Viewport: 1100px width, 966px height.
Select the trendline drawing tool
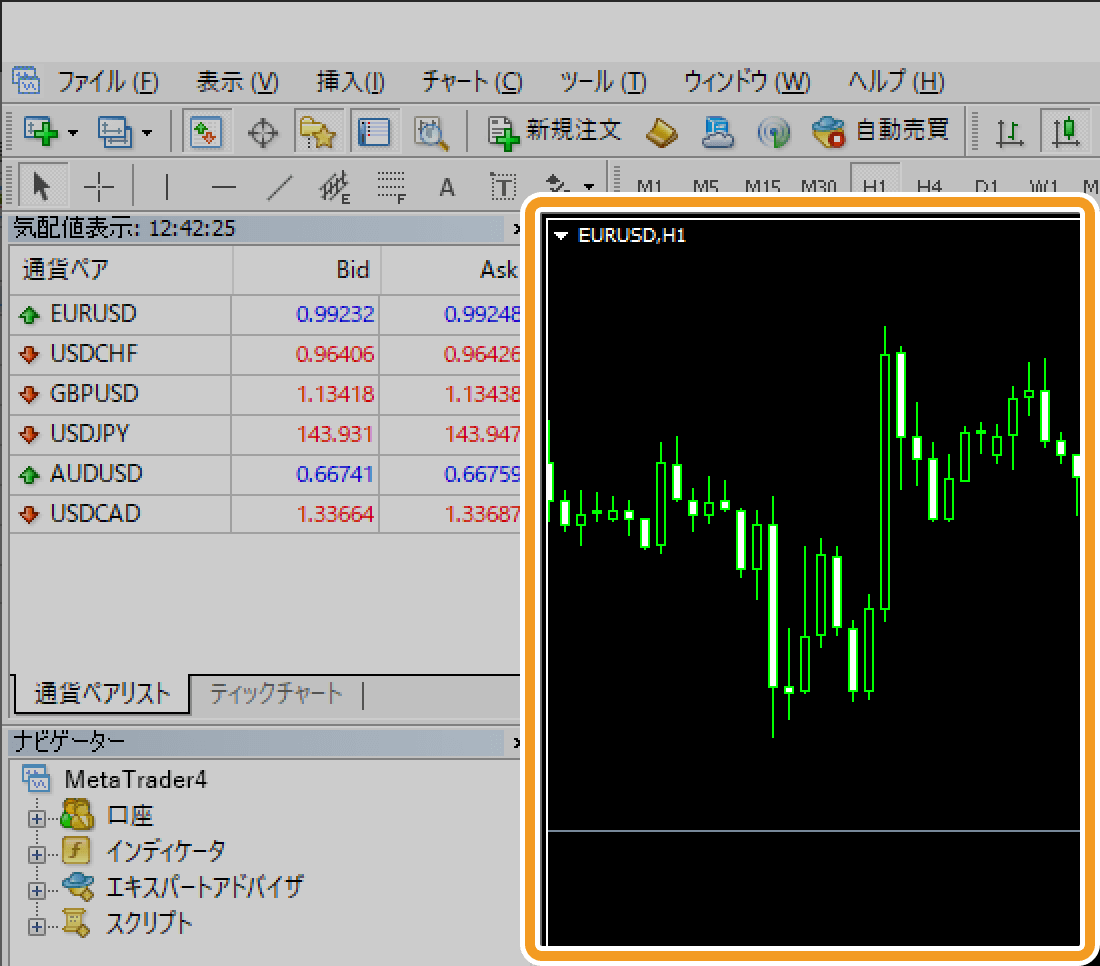click(x=282, y=187)
